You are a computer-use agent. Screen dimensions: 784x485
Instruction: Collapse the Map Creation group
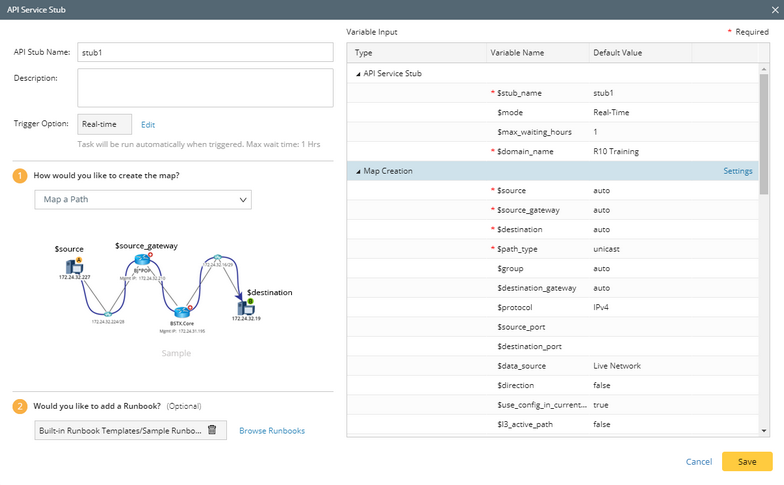coord(359,171)
